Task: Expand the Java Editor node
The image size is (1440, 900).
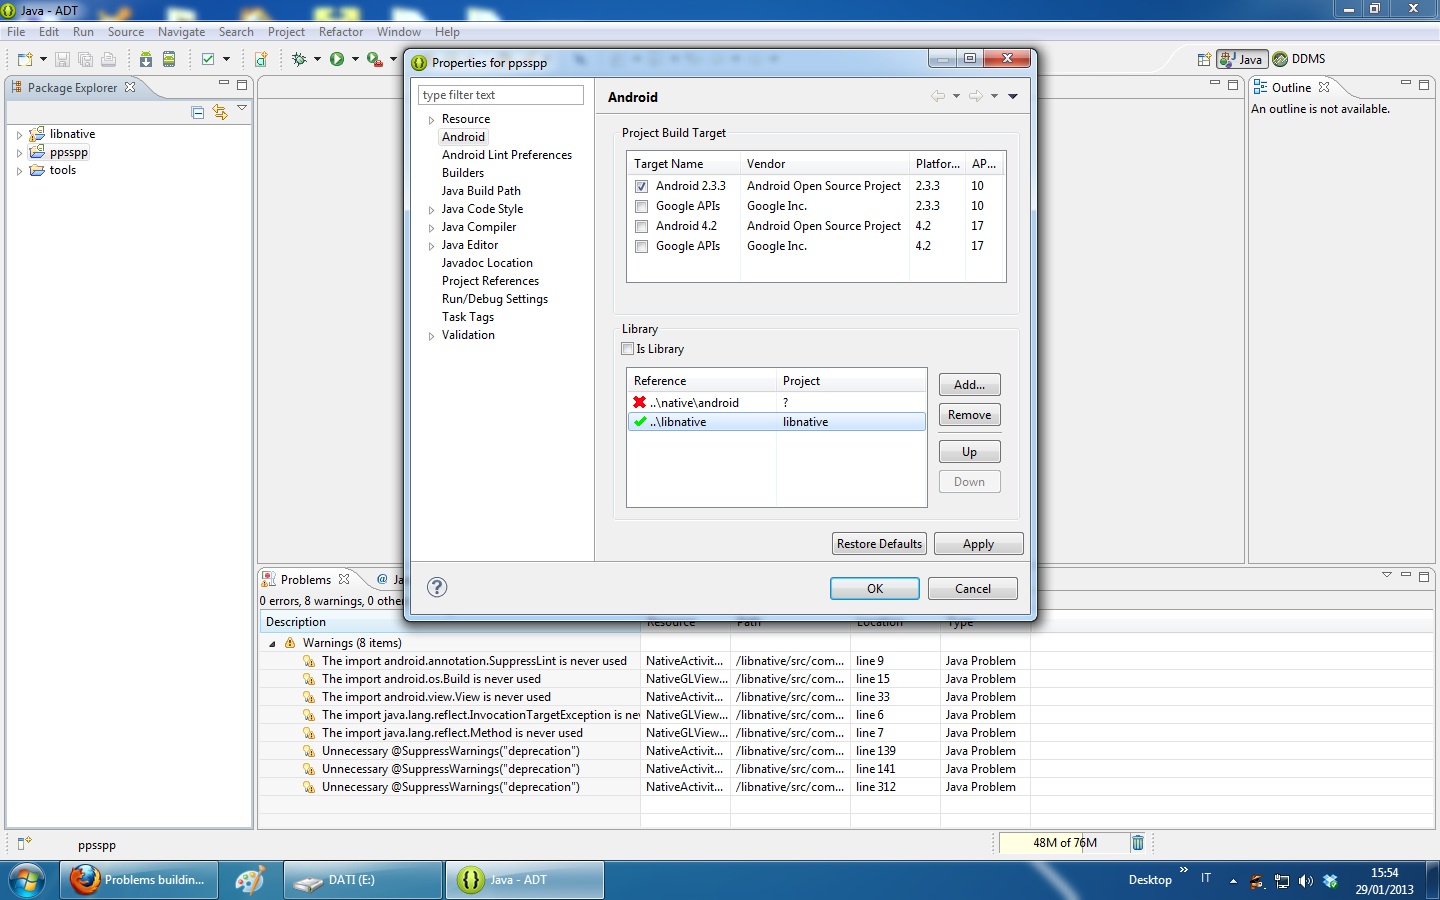Action: tap(432, 246)
